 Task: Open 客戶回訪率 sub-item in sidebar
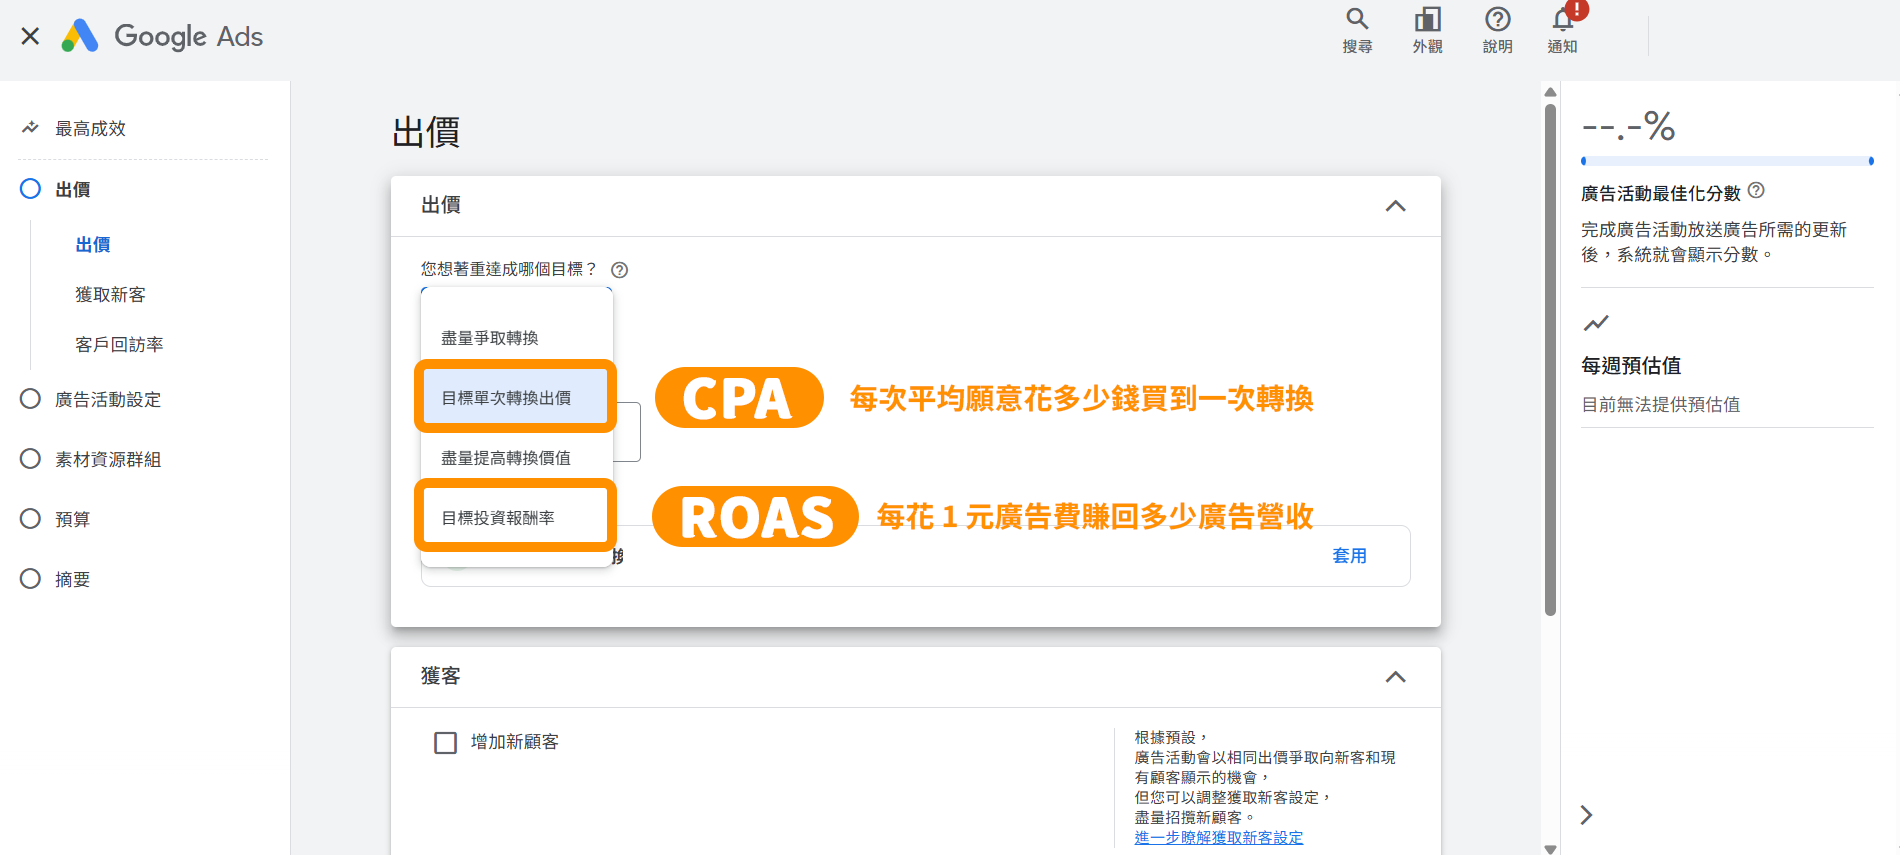119,344
